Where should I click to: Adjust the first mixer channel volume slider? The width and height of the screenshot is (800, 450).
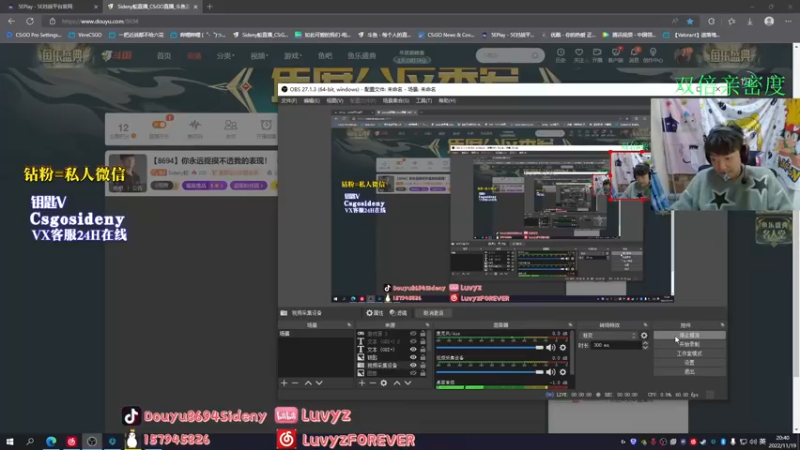(x=490, y=347)
